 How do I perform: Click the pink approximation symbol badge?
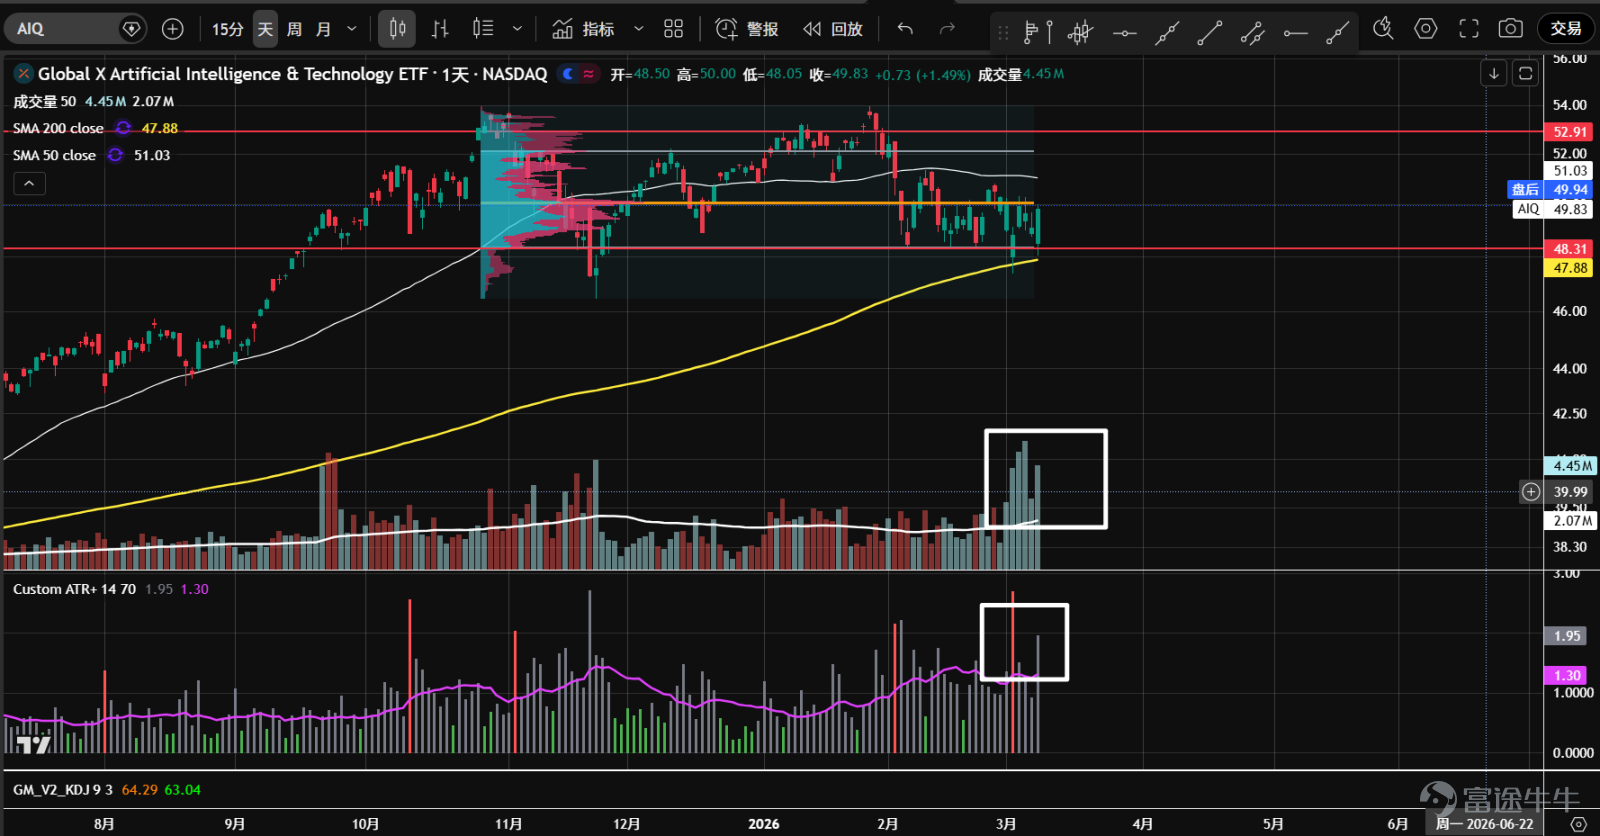pyautogui.click(x=589, y=74)
